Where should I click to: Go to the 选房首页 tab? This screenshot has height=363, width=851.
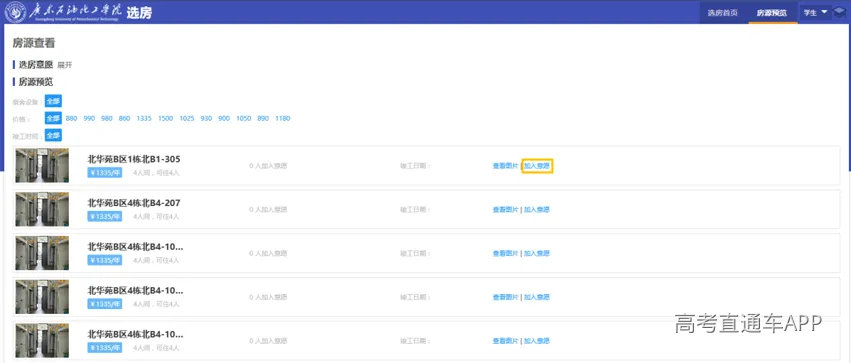(722, 12)
